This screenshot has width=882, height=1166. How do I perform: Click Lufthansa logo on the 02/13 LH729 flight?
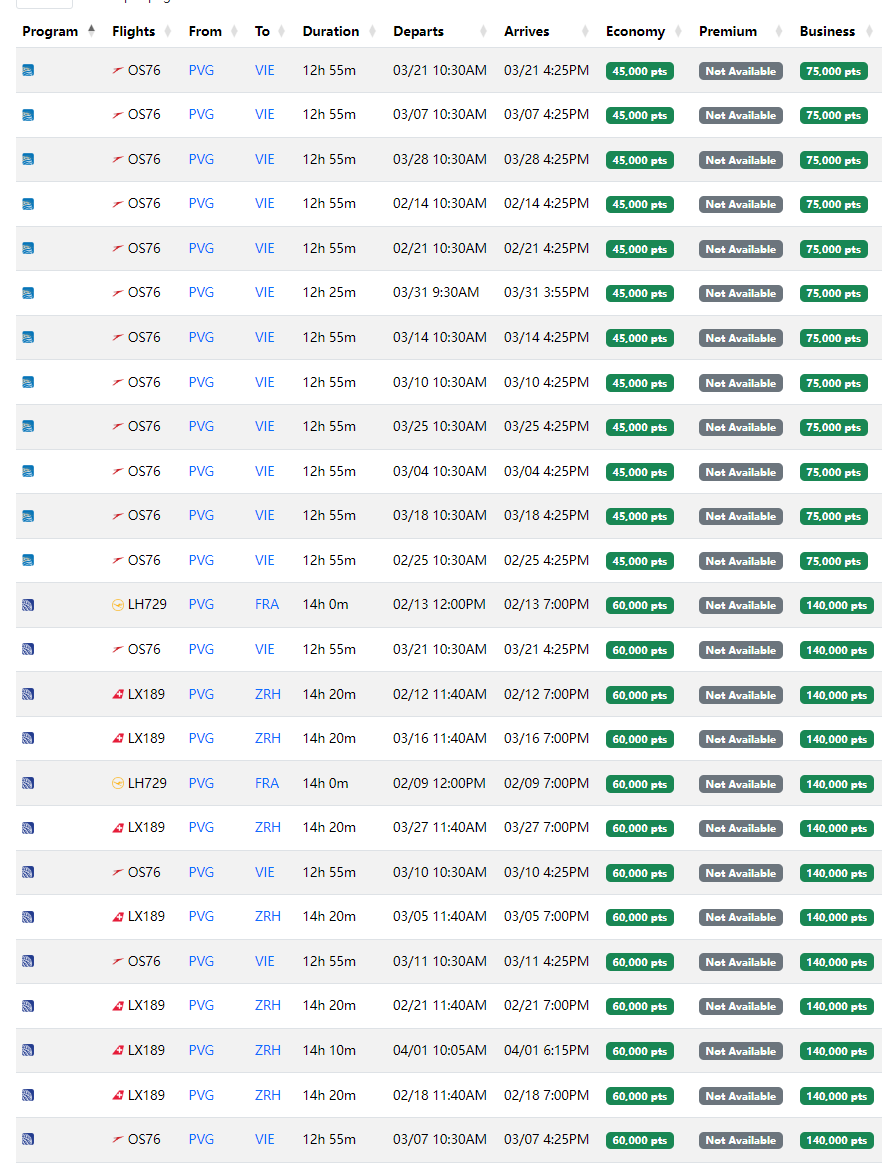tap(118, 605)
